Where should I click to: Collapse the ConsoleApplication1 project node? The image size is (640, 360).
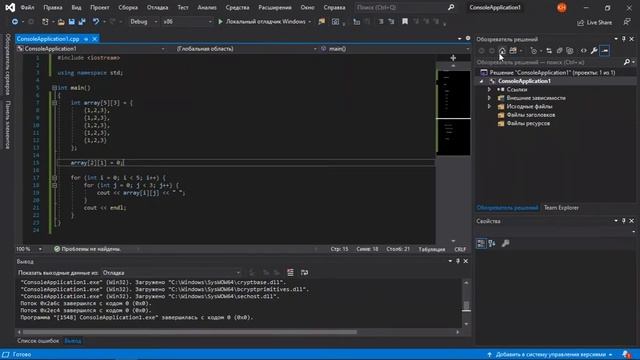482,81
